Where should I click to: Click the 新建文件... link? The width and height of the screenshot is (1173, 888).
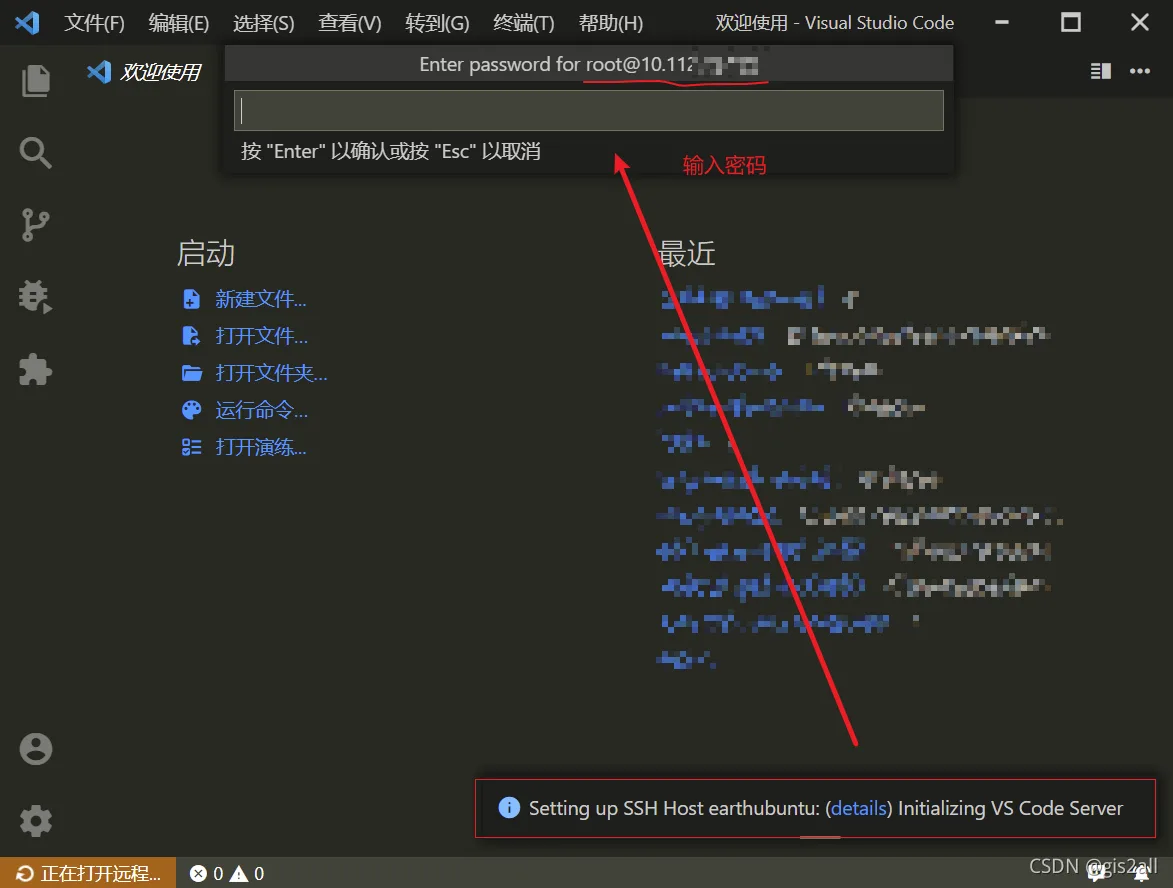261,299
